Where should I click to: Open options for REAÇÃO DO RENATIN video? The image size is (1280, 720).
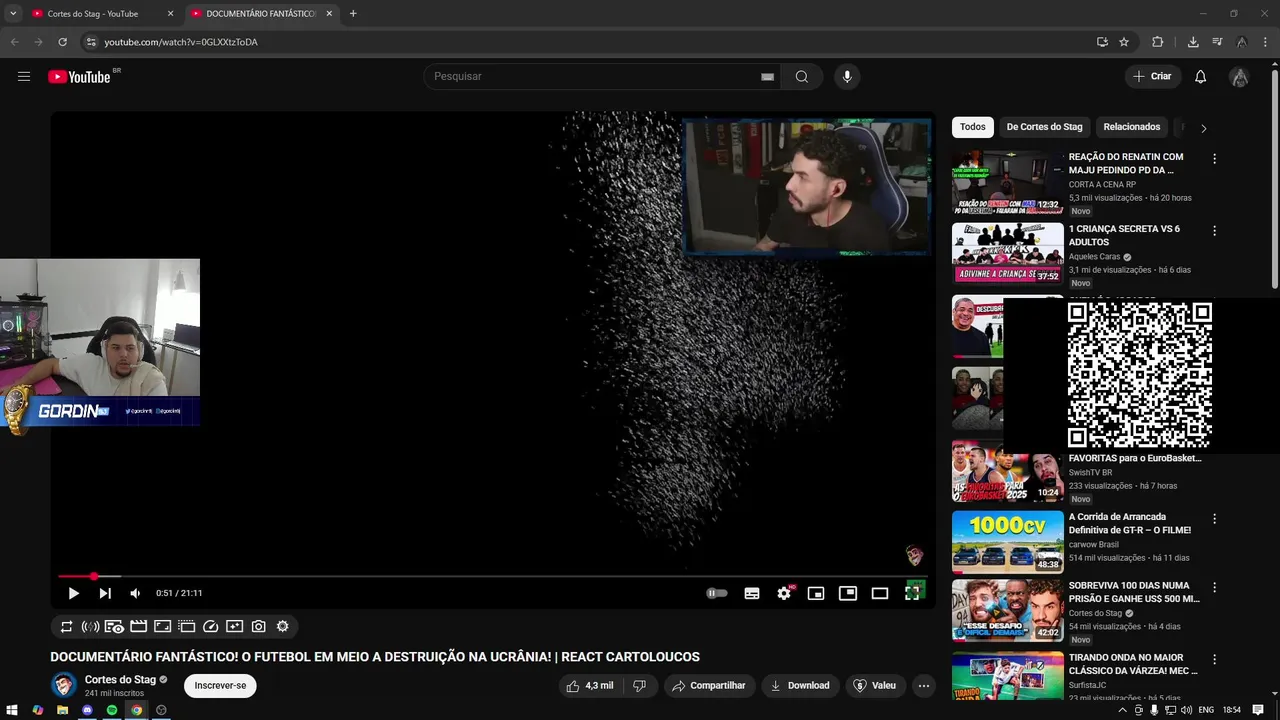(1215, 159)
